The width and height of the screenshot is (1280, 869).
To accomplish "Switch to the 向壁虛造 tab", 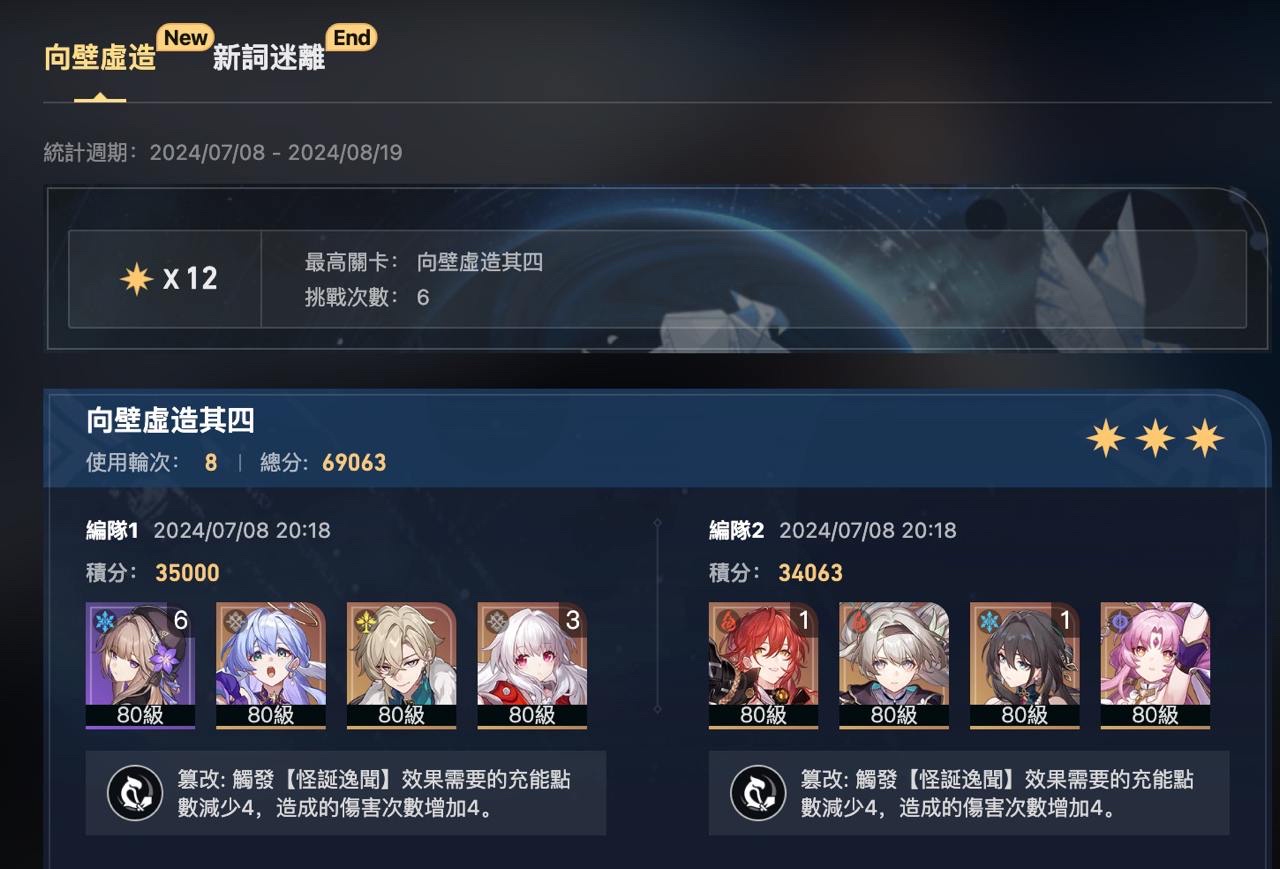I will click(x=100, y=58).
